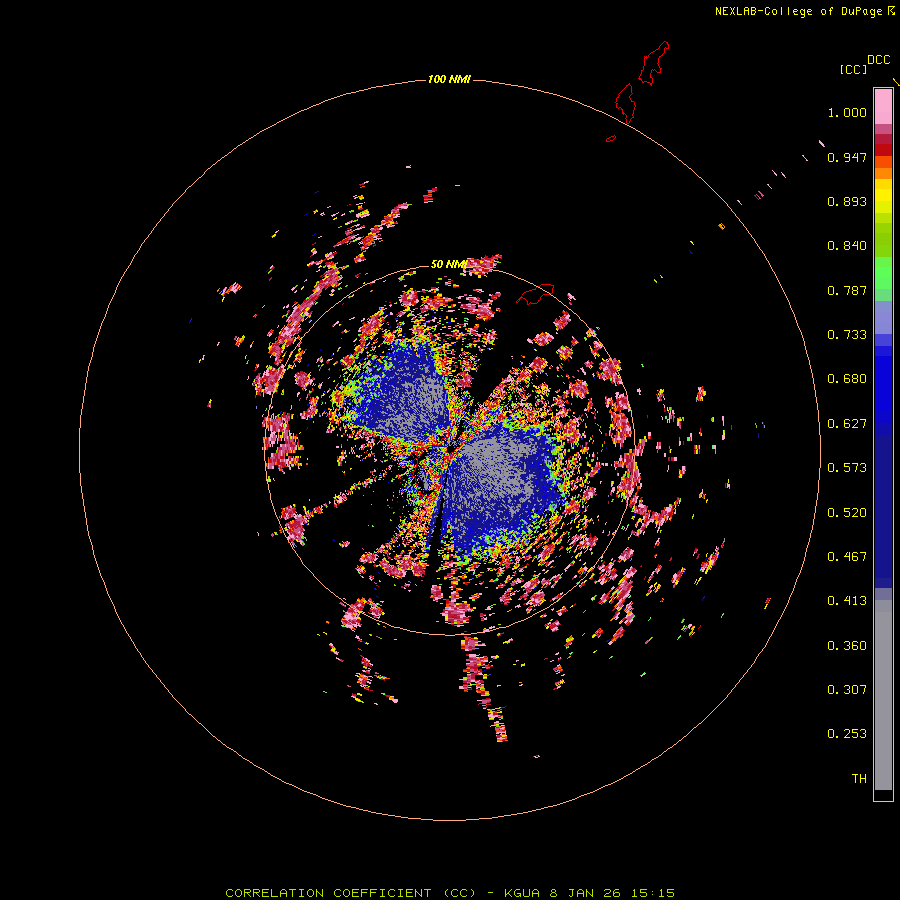This screenshot has width=900, height=900.
Task: Click the gray segment of the color bar
Action: tap(883, 695)
